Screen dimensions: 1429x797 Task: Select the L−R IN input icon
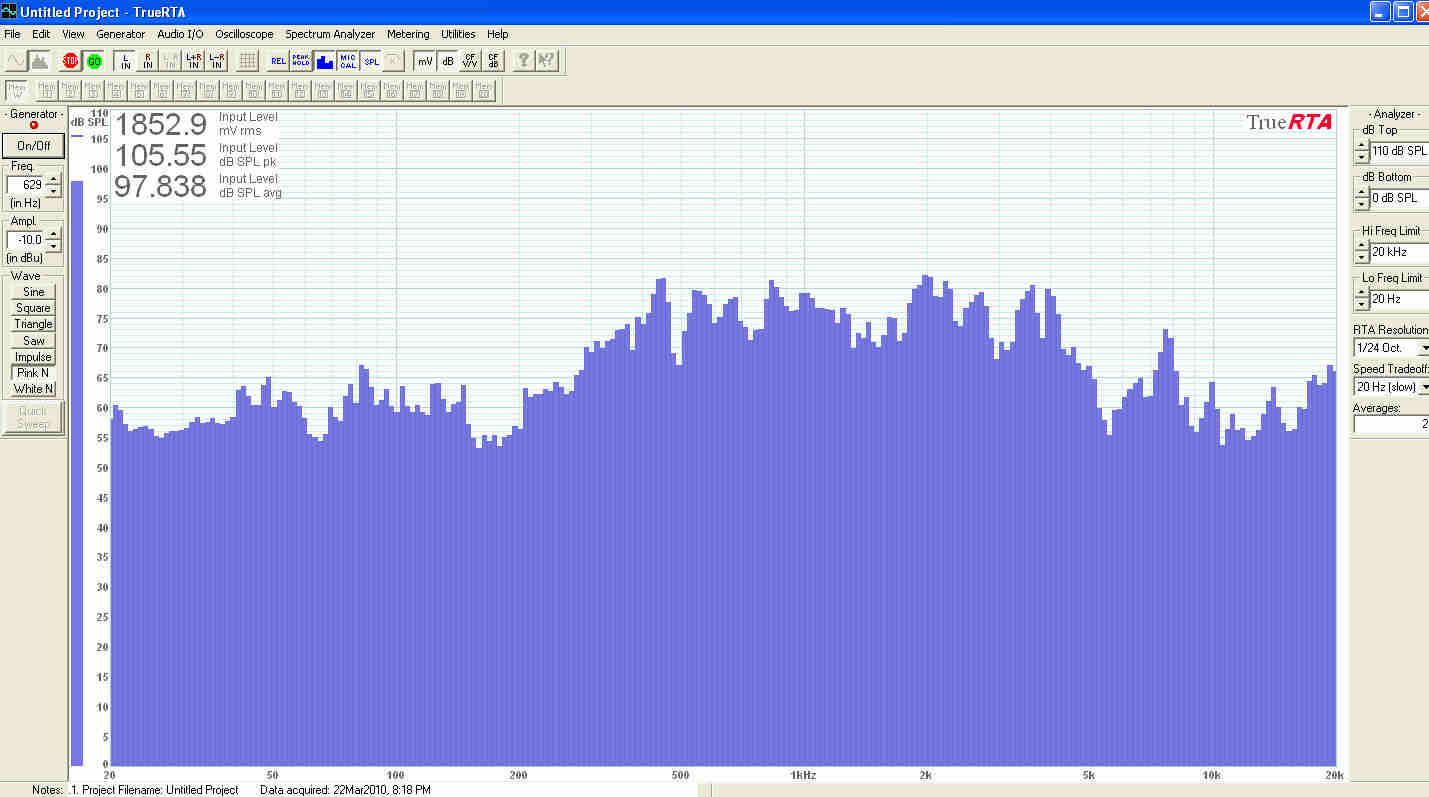[217, 61]
